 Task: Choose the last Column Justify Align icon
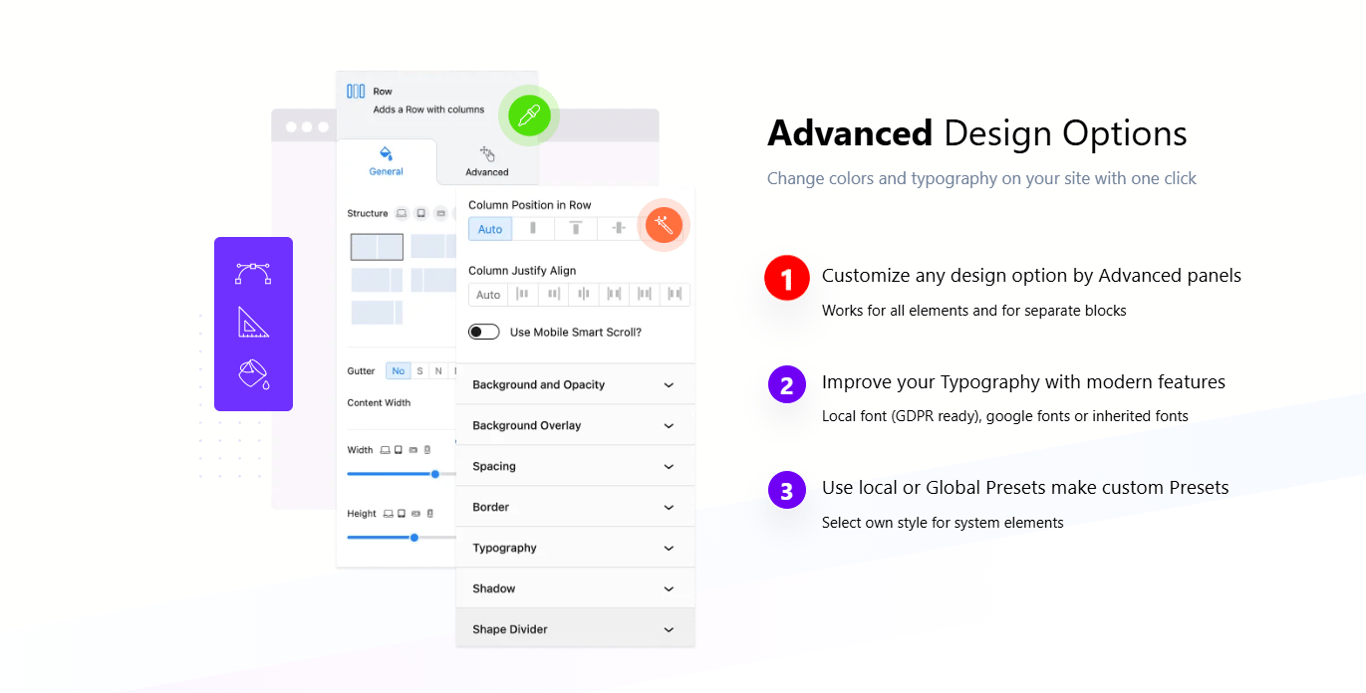pyautogui.click(x=675, y=294)
